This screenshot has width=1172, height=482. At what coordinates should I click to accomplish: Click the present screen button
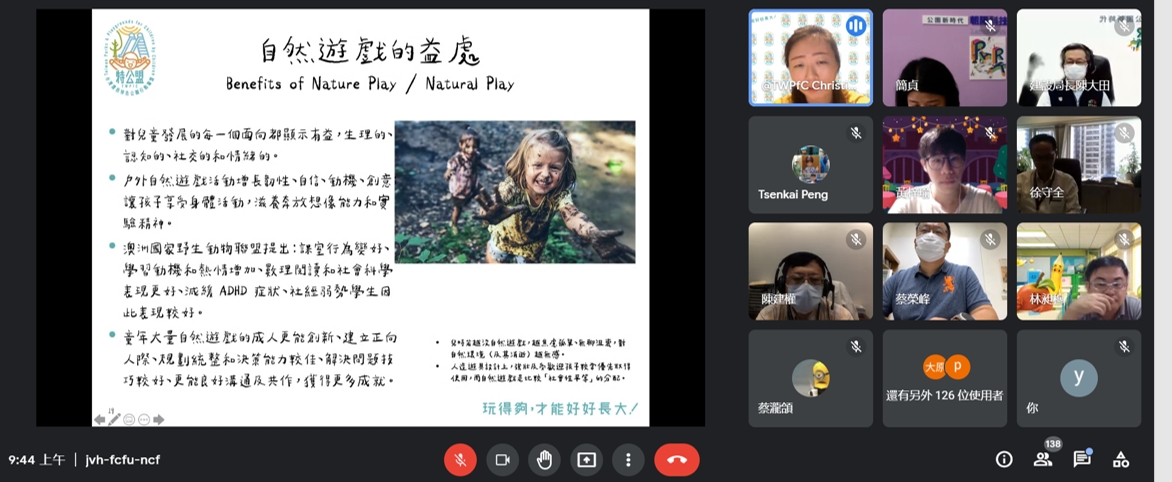coord(586,460)
